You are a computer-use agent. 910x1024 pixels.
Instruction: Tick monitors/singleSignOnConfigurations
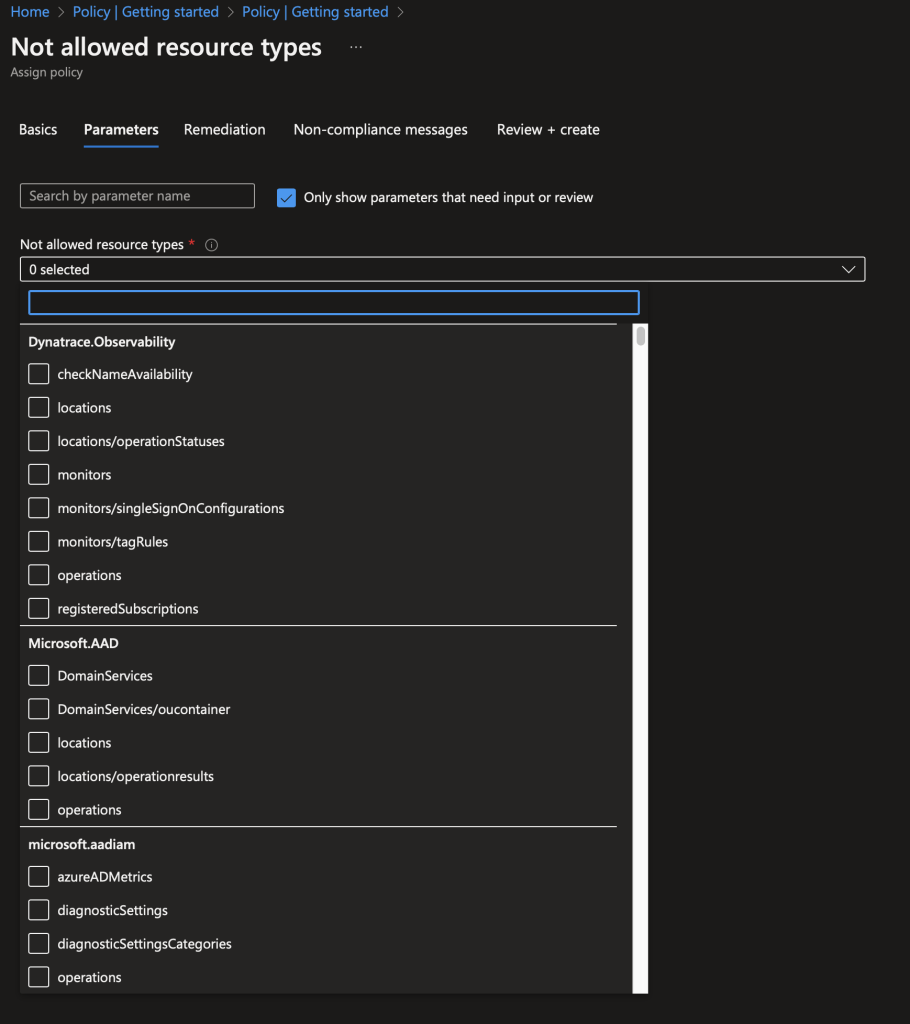(39, 508)
